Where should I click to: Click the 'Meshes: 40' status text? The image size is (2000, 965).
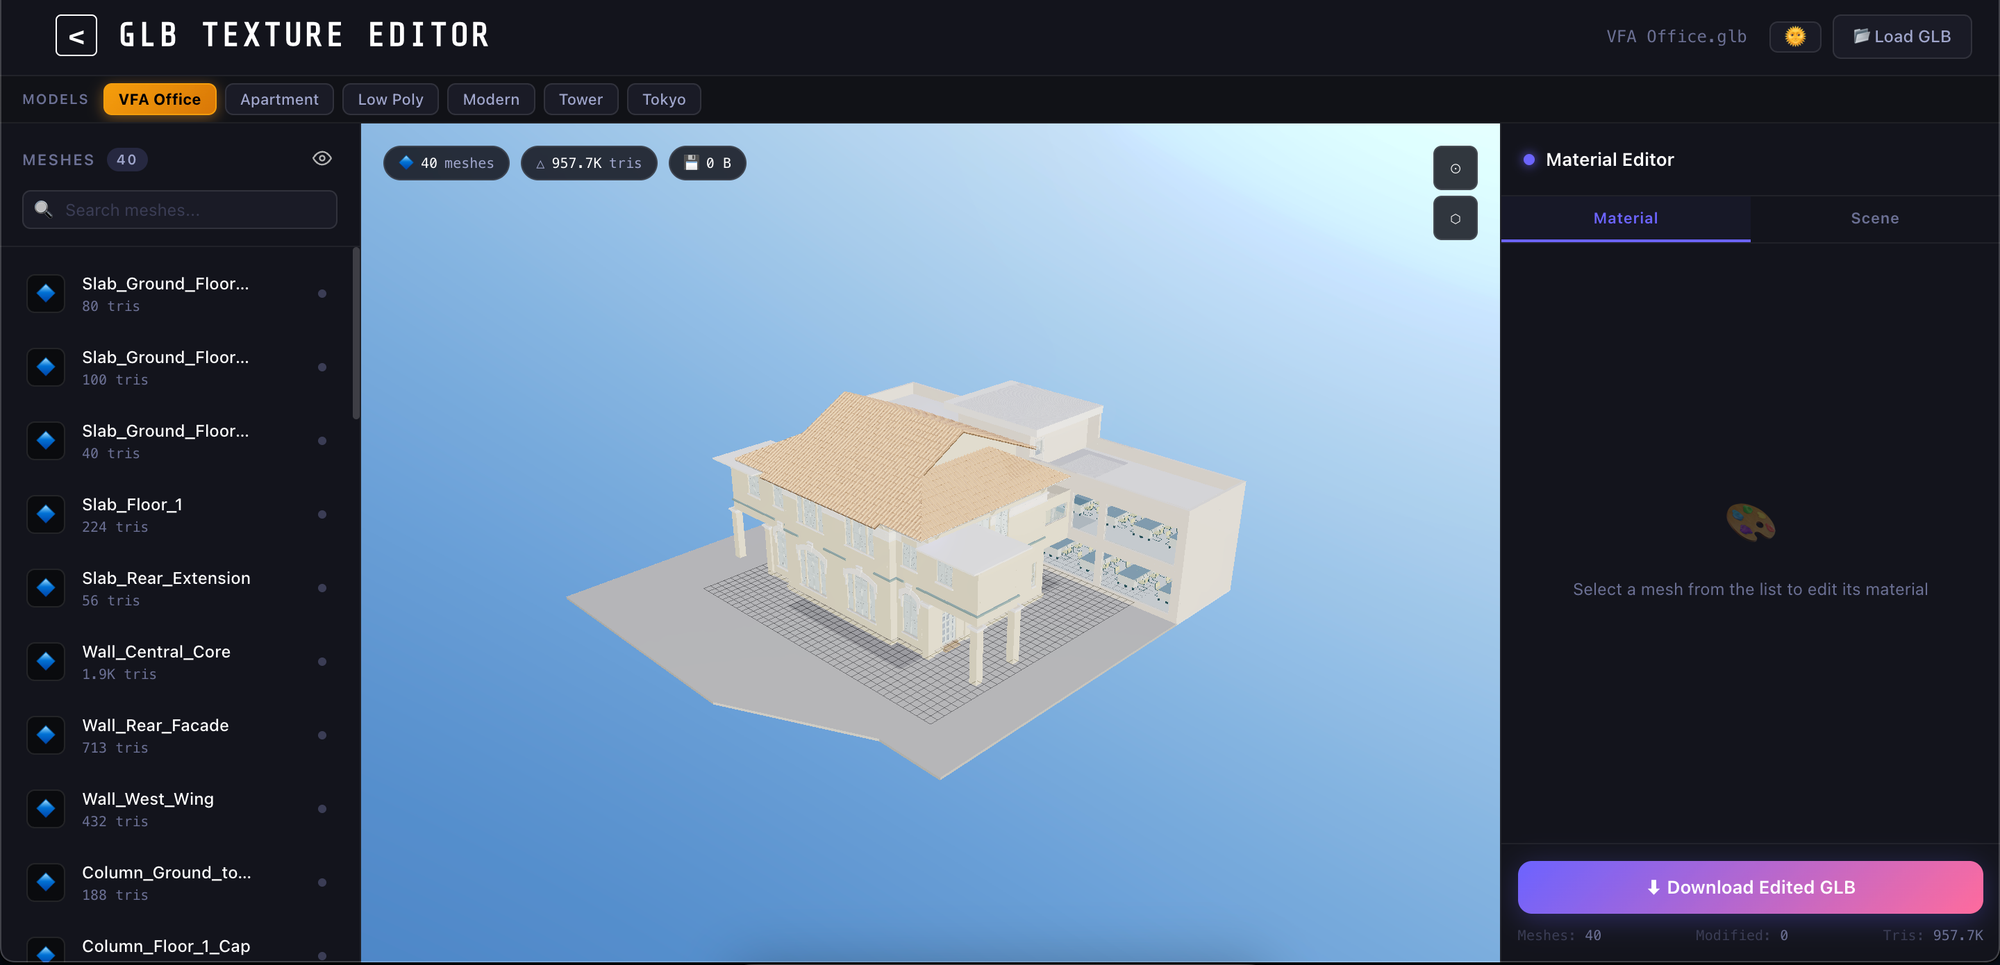pyautogui.click(x=1559, y=936)
